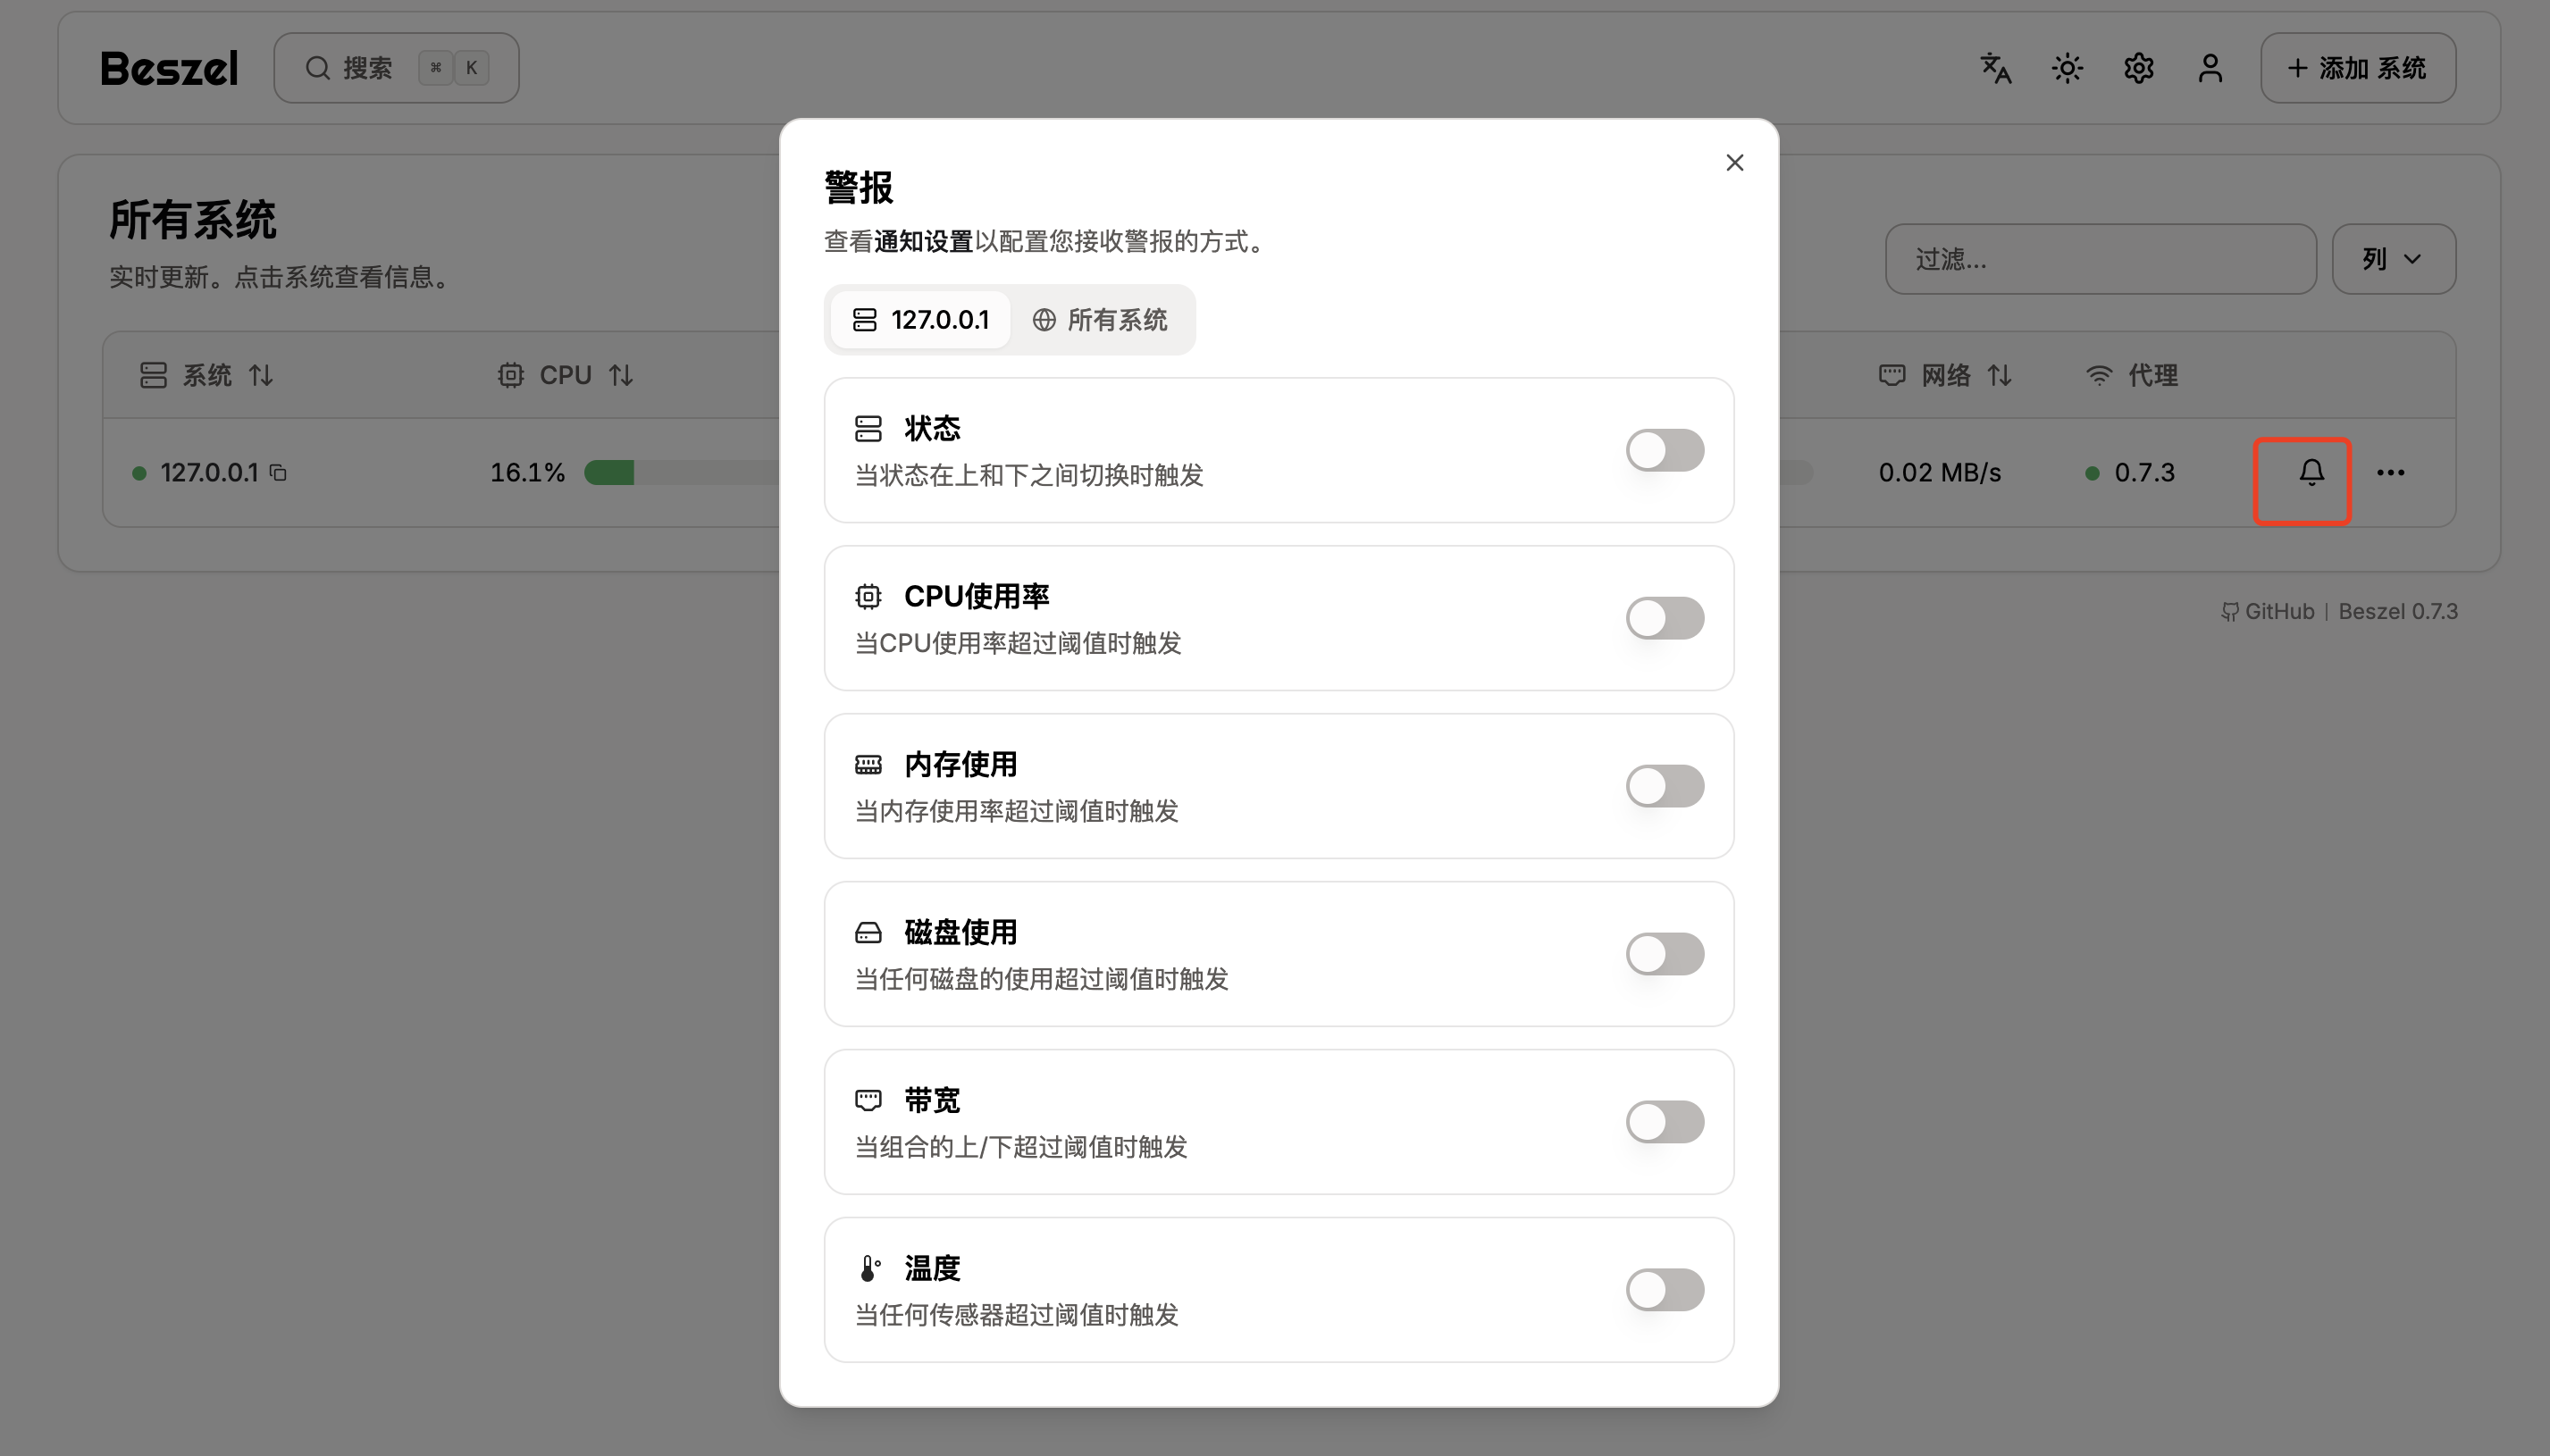Open the settings gear icon
The width and height of the screenshot is (2550, 1456).
click(2137, 67)
